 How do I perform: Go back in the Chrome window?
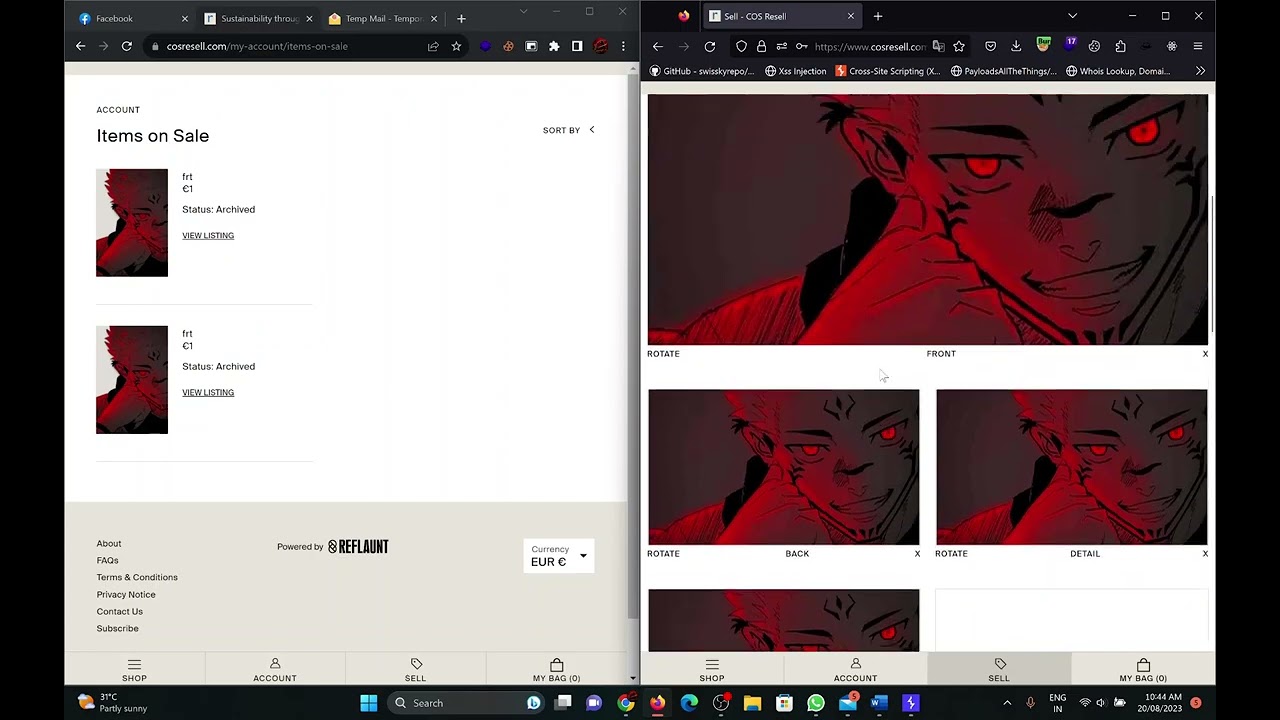tap(81, 46)
